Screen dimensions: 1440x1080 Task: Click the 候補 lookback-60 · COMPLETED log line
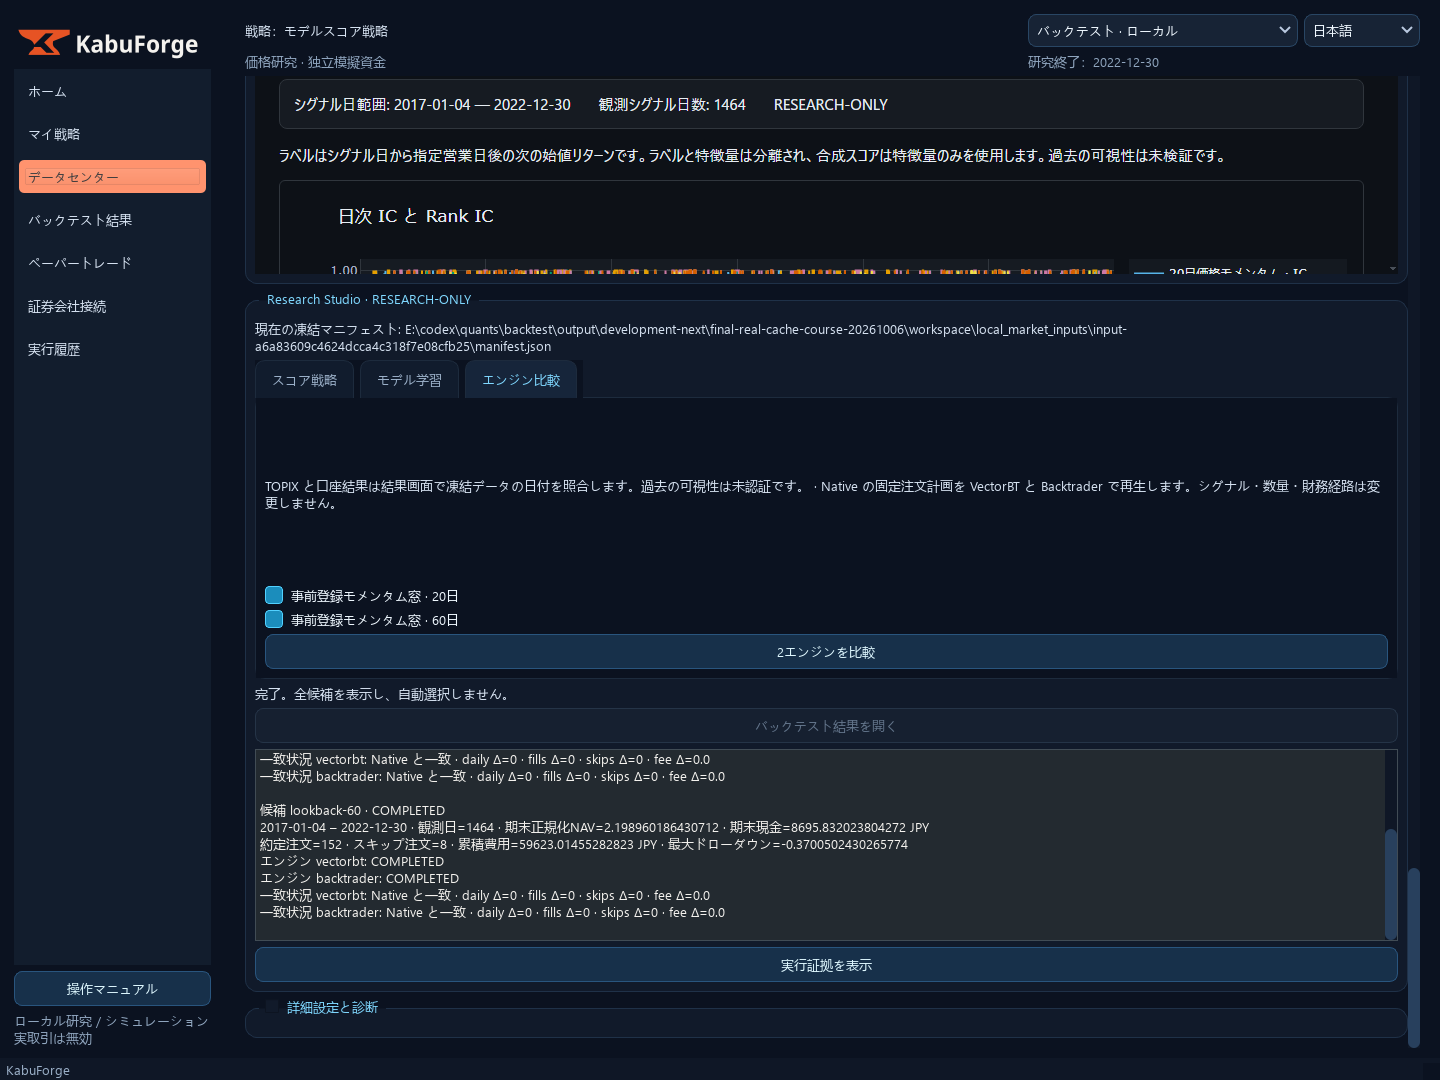point(353,810)
